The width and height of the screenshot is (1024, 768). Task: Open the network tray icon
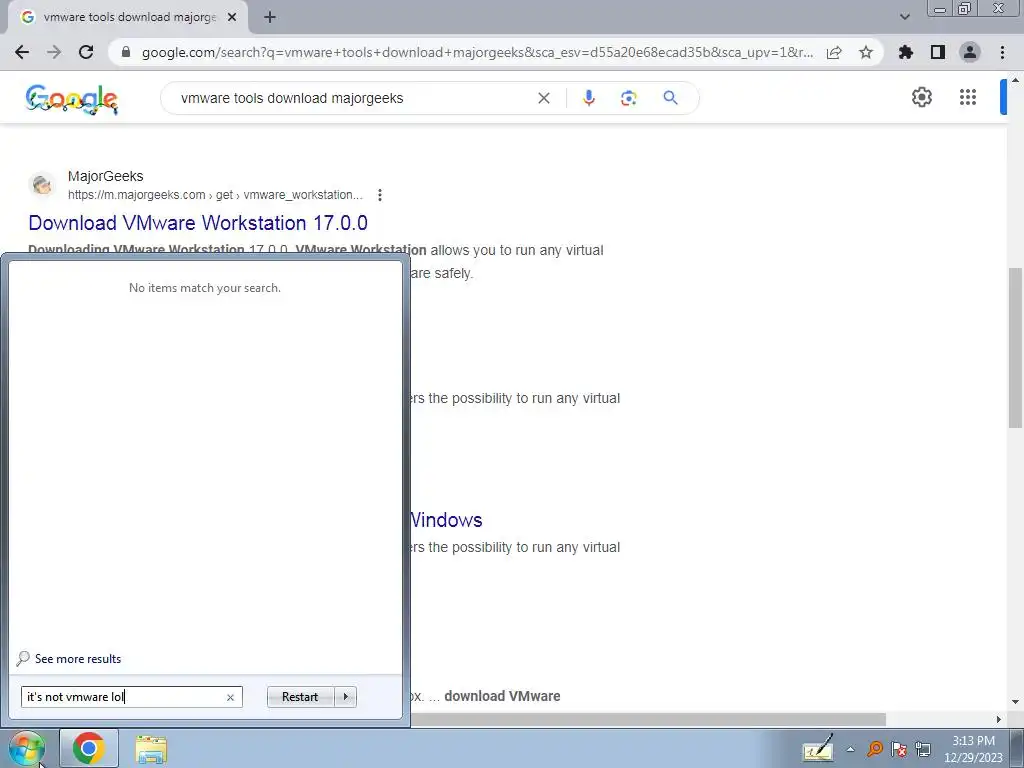pyautogui.click(x=923, y=749)
